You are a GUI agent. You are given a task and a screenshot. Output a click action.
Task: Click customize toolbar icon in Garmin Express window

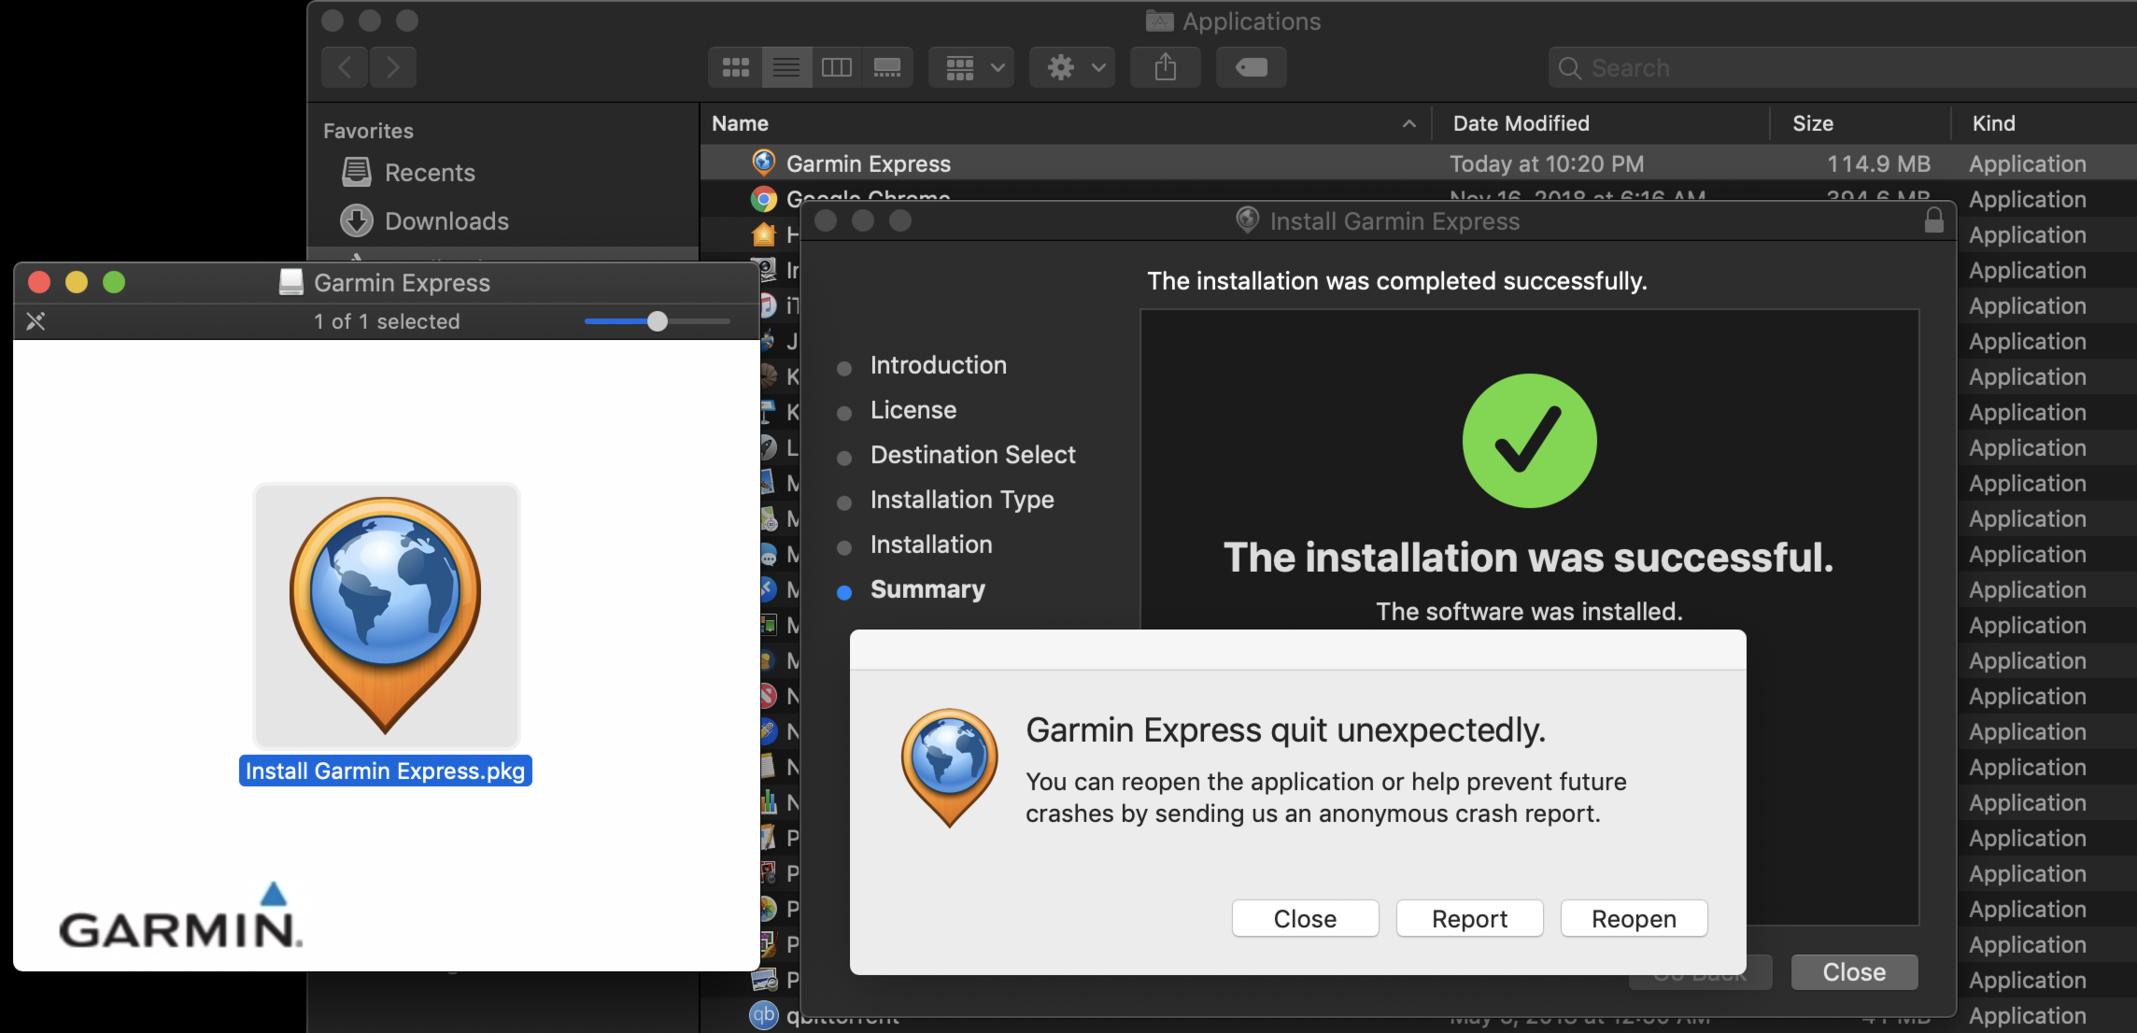(36, 321)
